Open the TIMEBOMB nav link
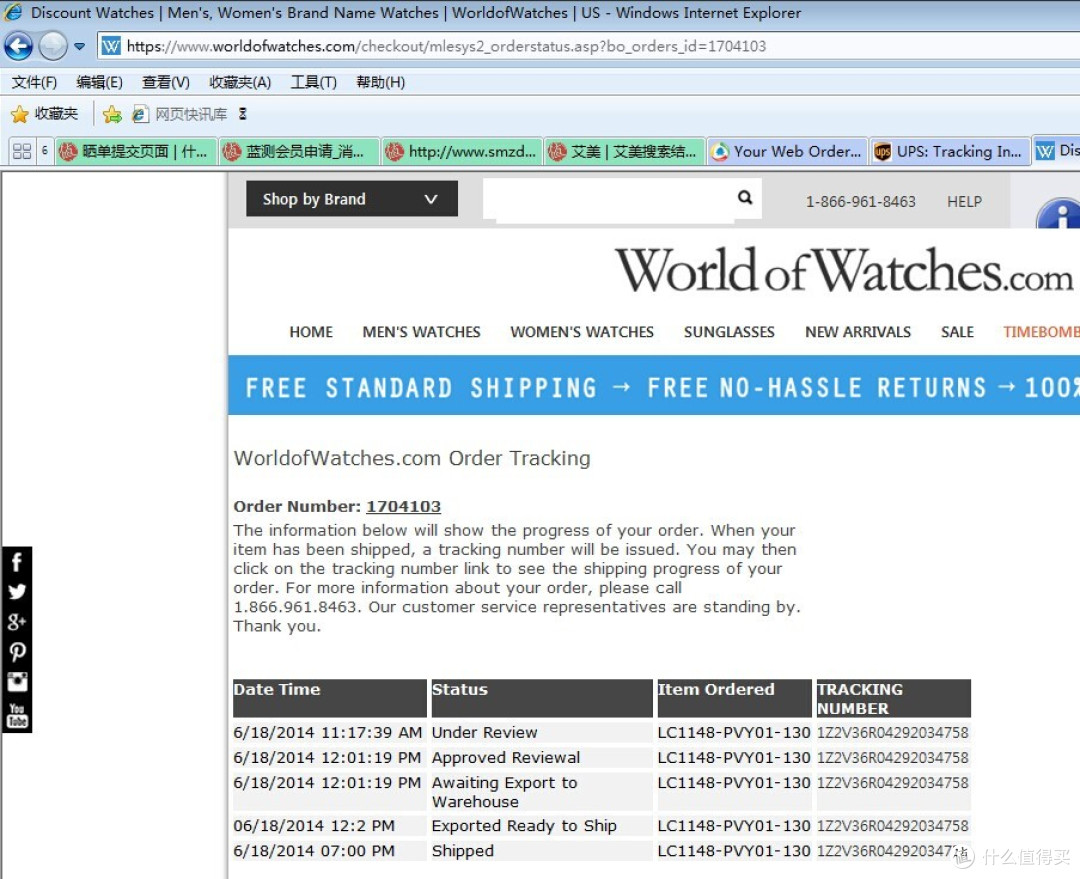 tap(1041, 332)
